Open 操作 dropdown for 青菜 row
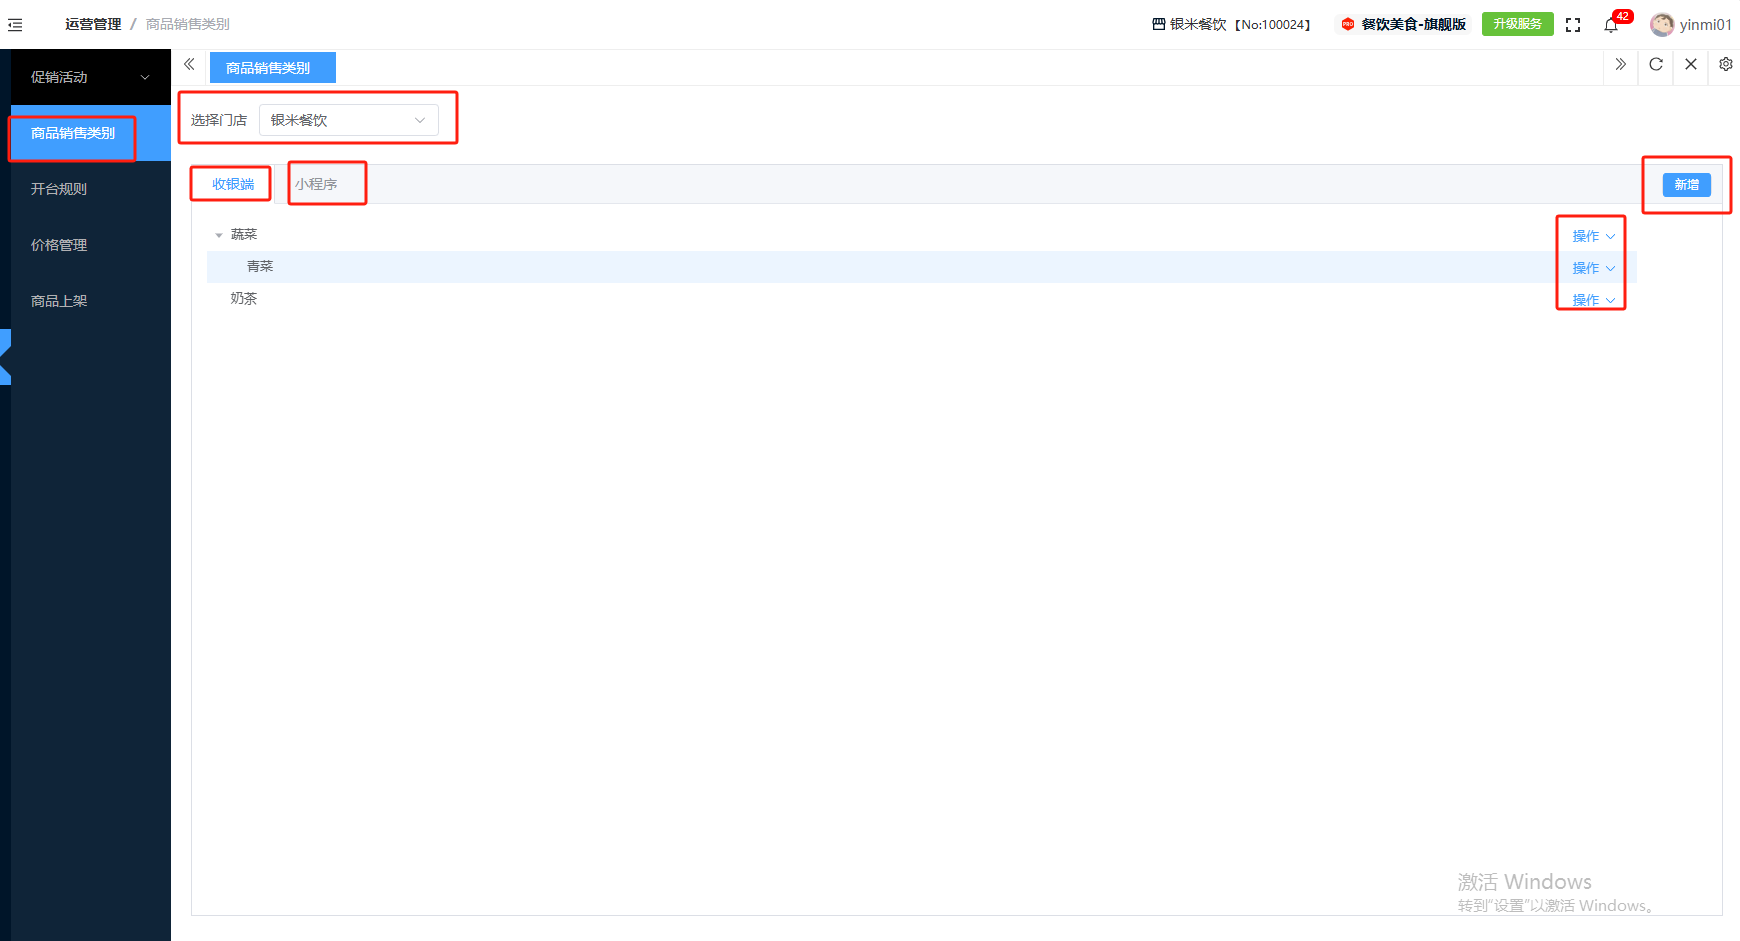Viewport: 1740px width, 941px height. tap(1593, 268)
